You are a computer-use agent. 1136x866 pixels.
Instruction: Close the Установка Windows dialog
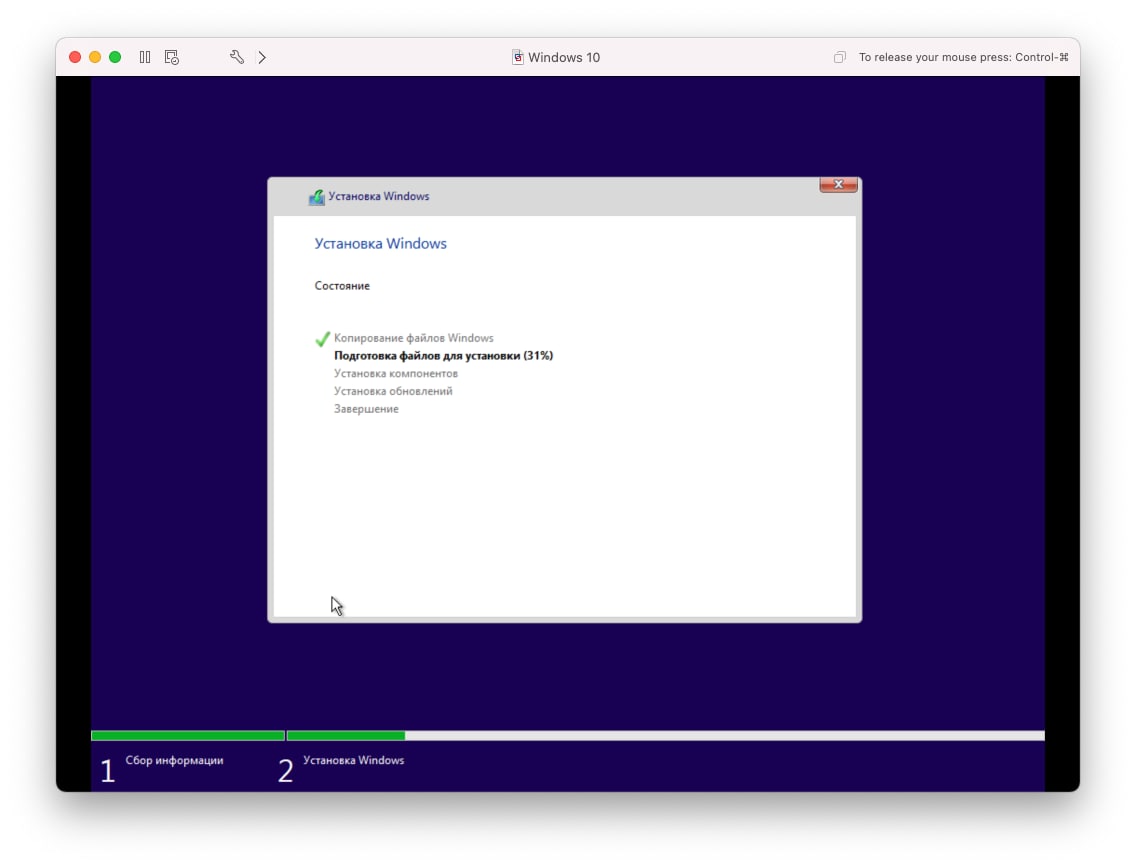(x=838, y=185)
